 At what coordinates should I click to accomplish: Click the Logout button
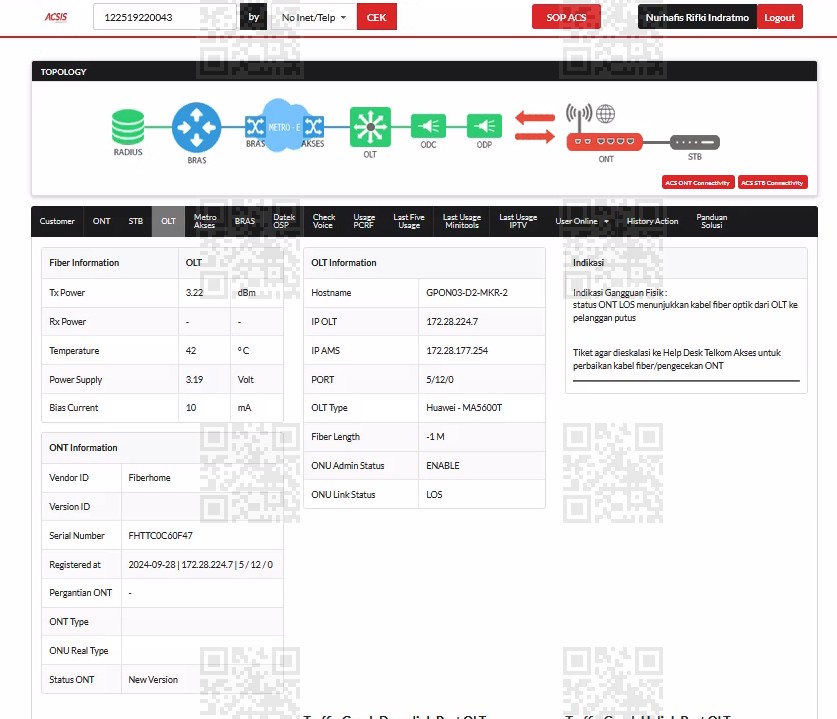click(779, 17)
